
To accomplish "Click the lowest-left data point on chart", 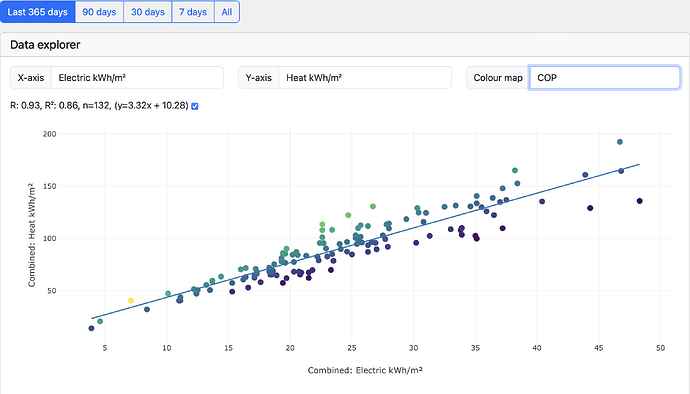I will pos(92,328).
